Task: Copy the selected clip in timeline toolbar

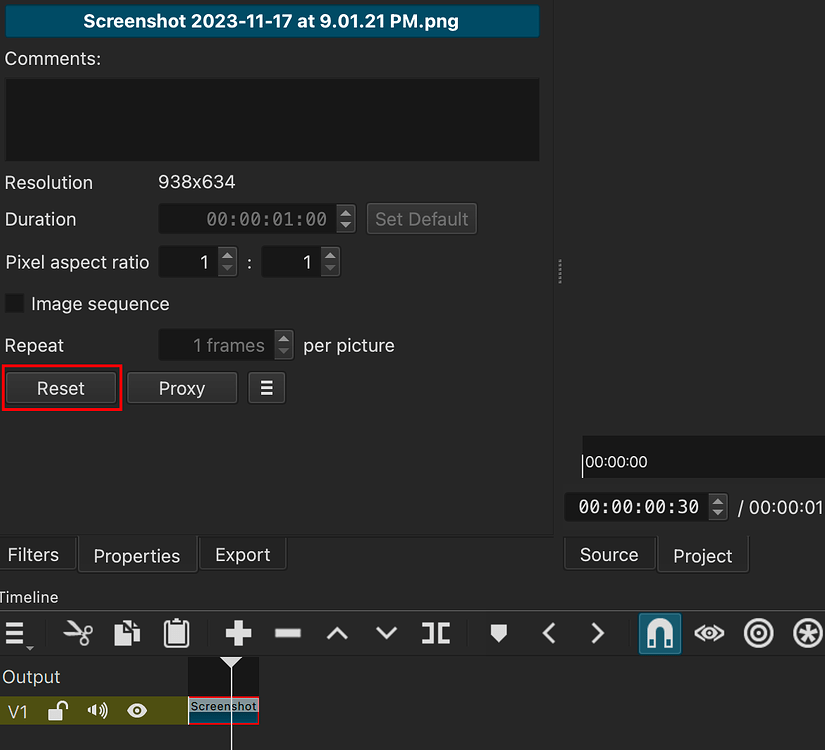Action: coord(127,633)
